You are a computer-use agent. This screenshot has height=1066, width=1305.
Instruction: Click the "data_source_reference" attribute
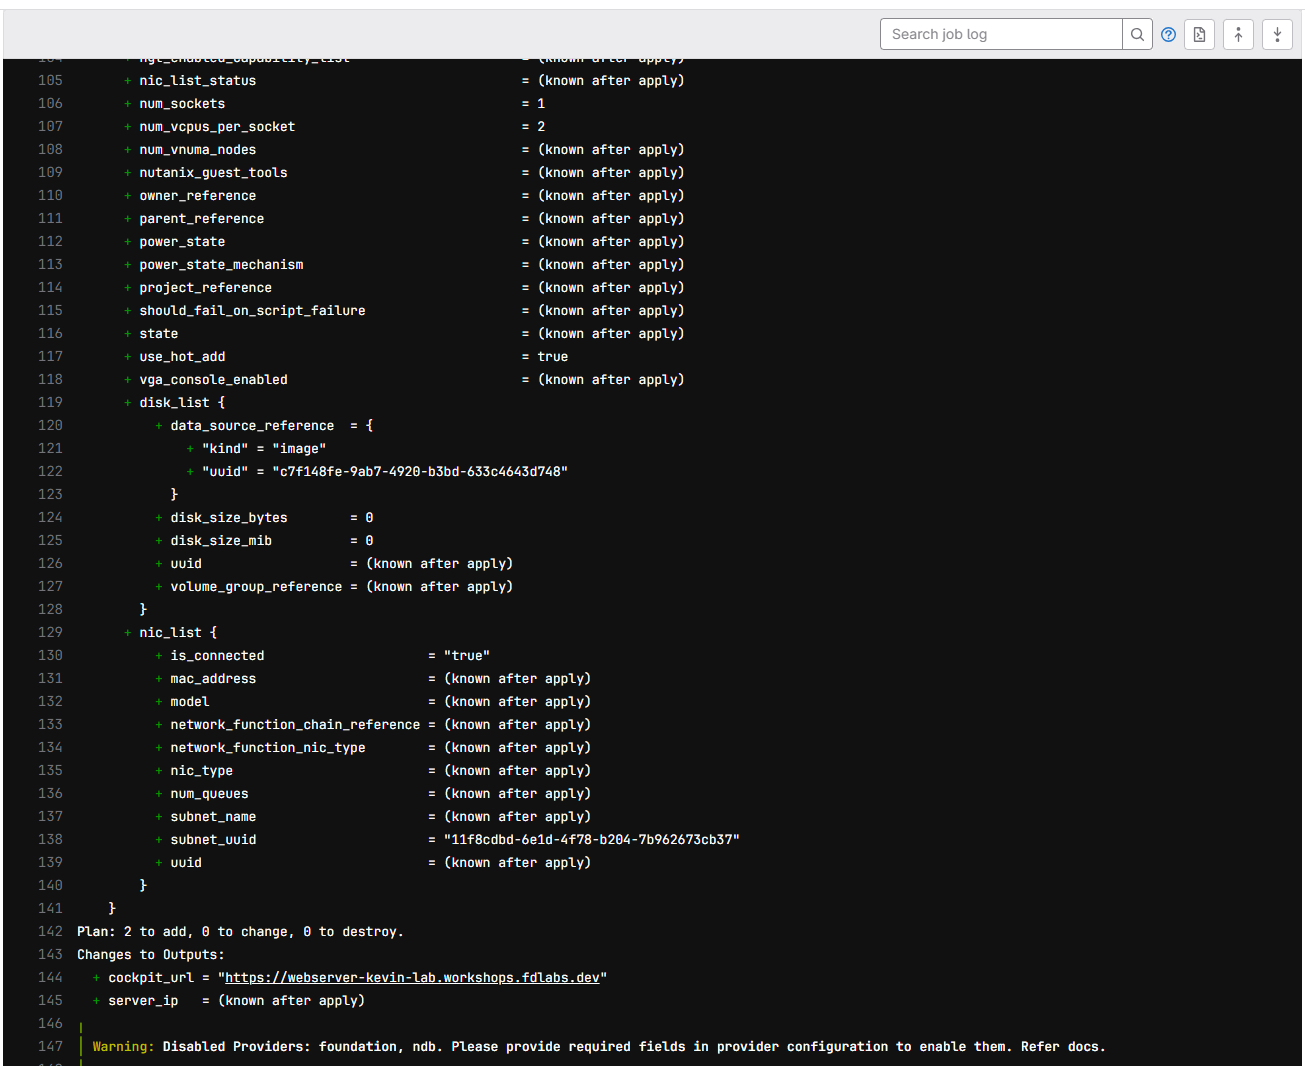tap(252, 426)
